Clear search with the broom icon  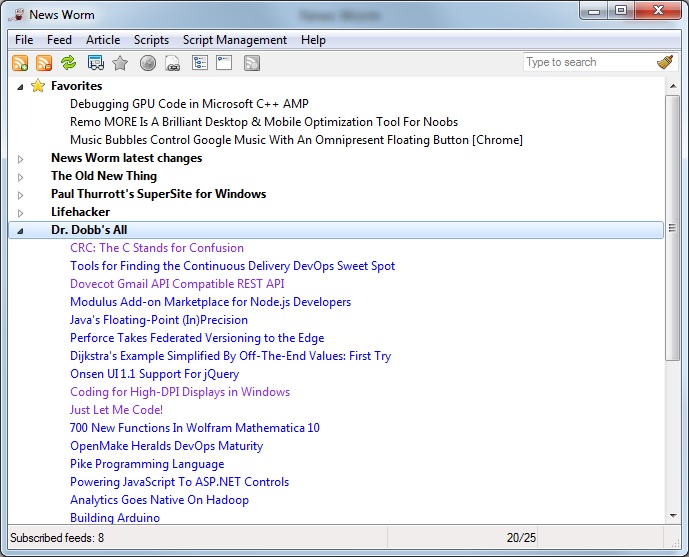click(x=665, y=62)
